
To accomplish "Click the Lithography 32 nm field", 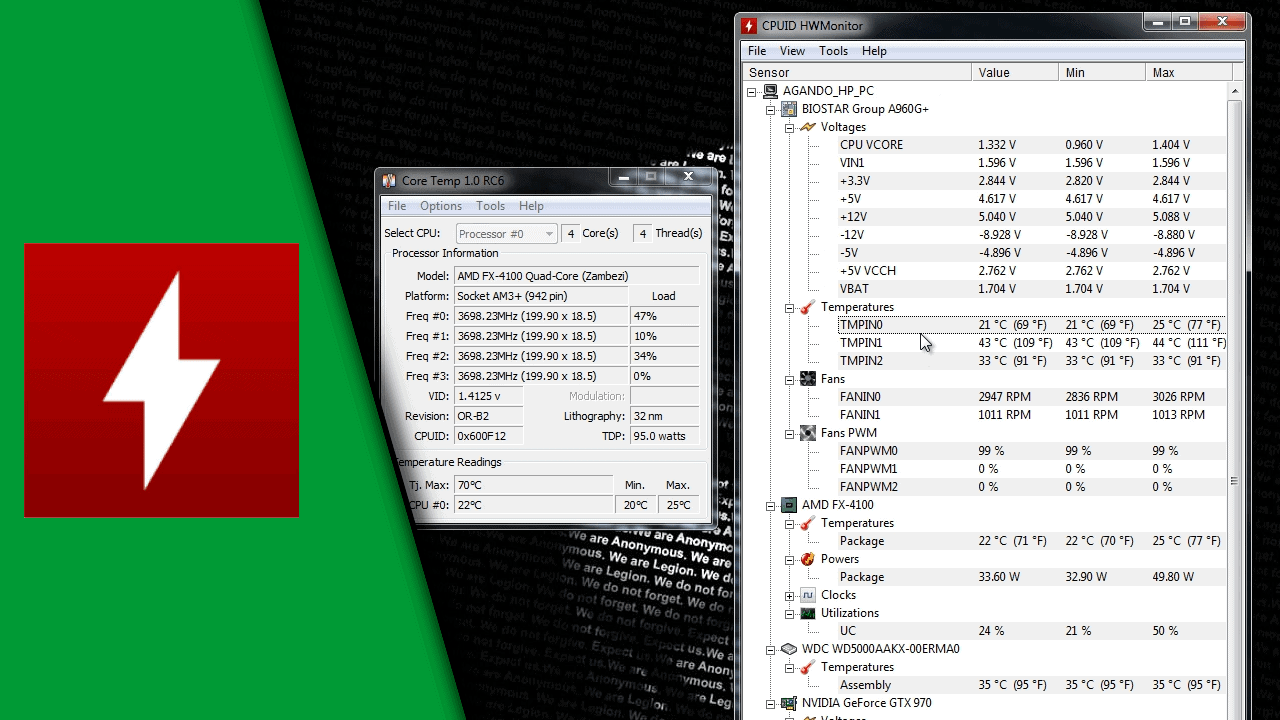I will 664,416.
